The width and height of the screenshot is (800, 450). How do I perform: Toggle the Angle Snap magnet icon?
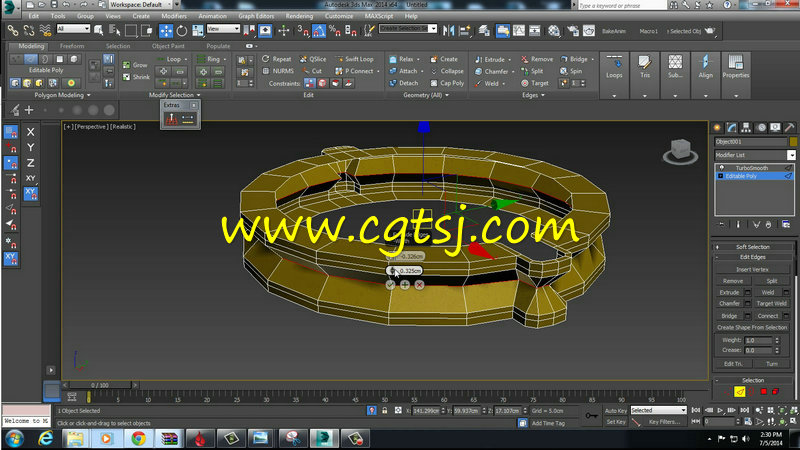click(x=319, y=31)
